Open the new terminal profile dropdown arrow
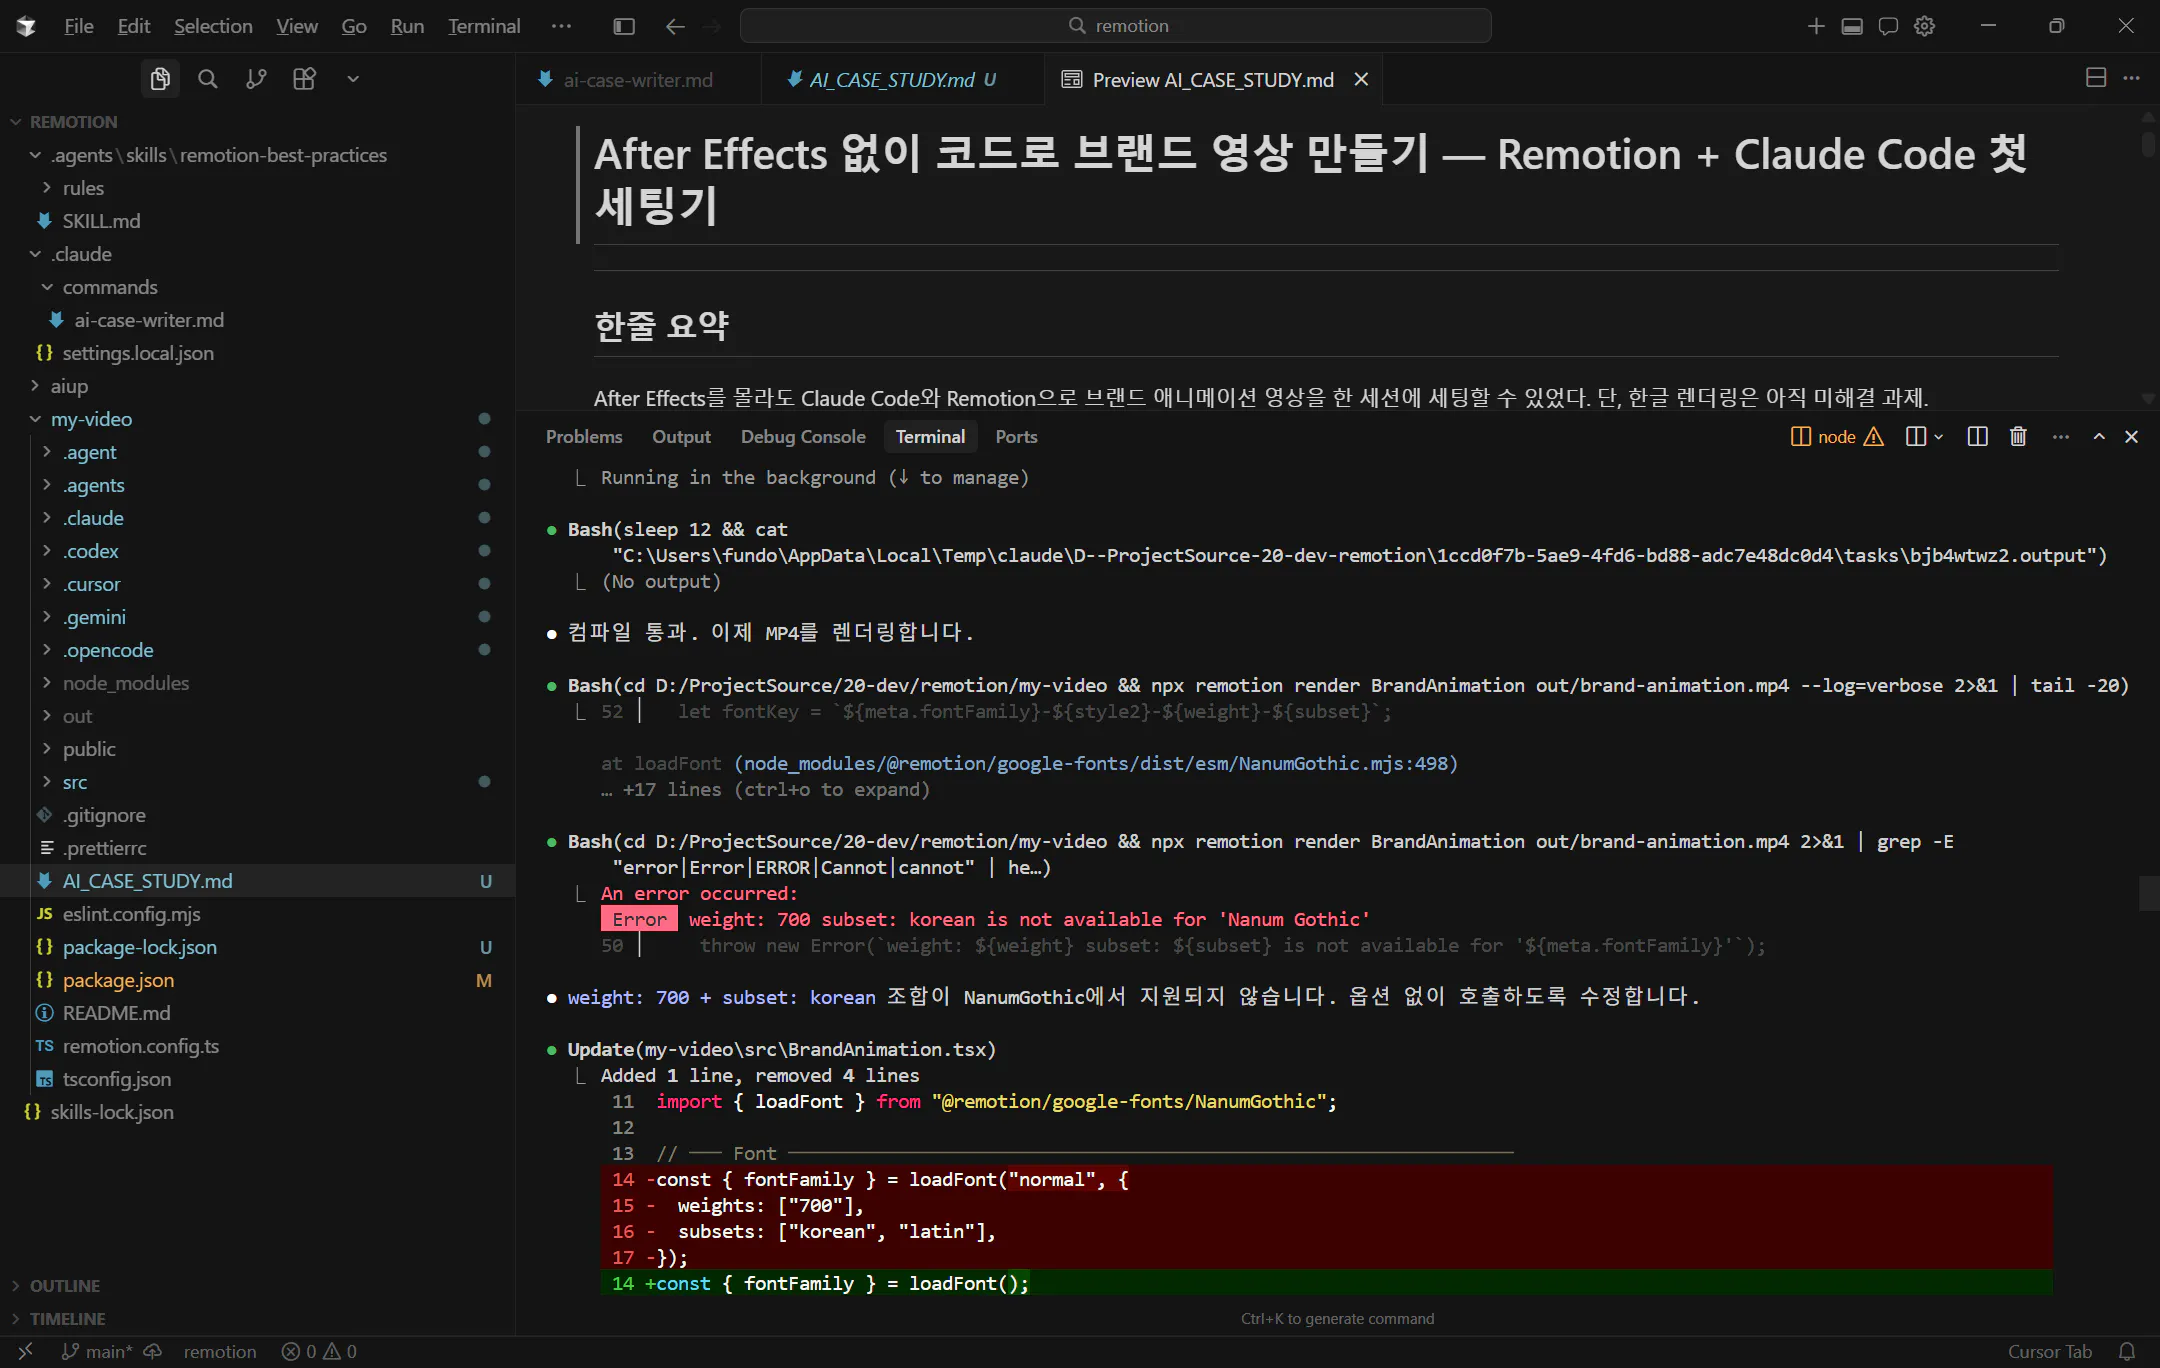Image resolution: width=2160 pixels, height=1368 pixels. pos(1939,437)
